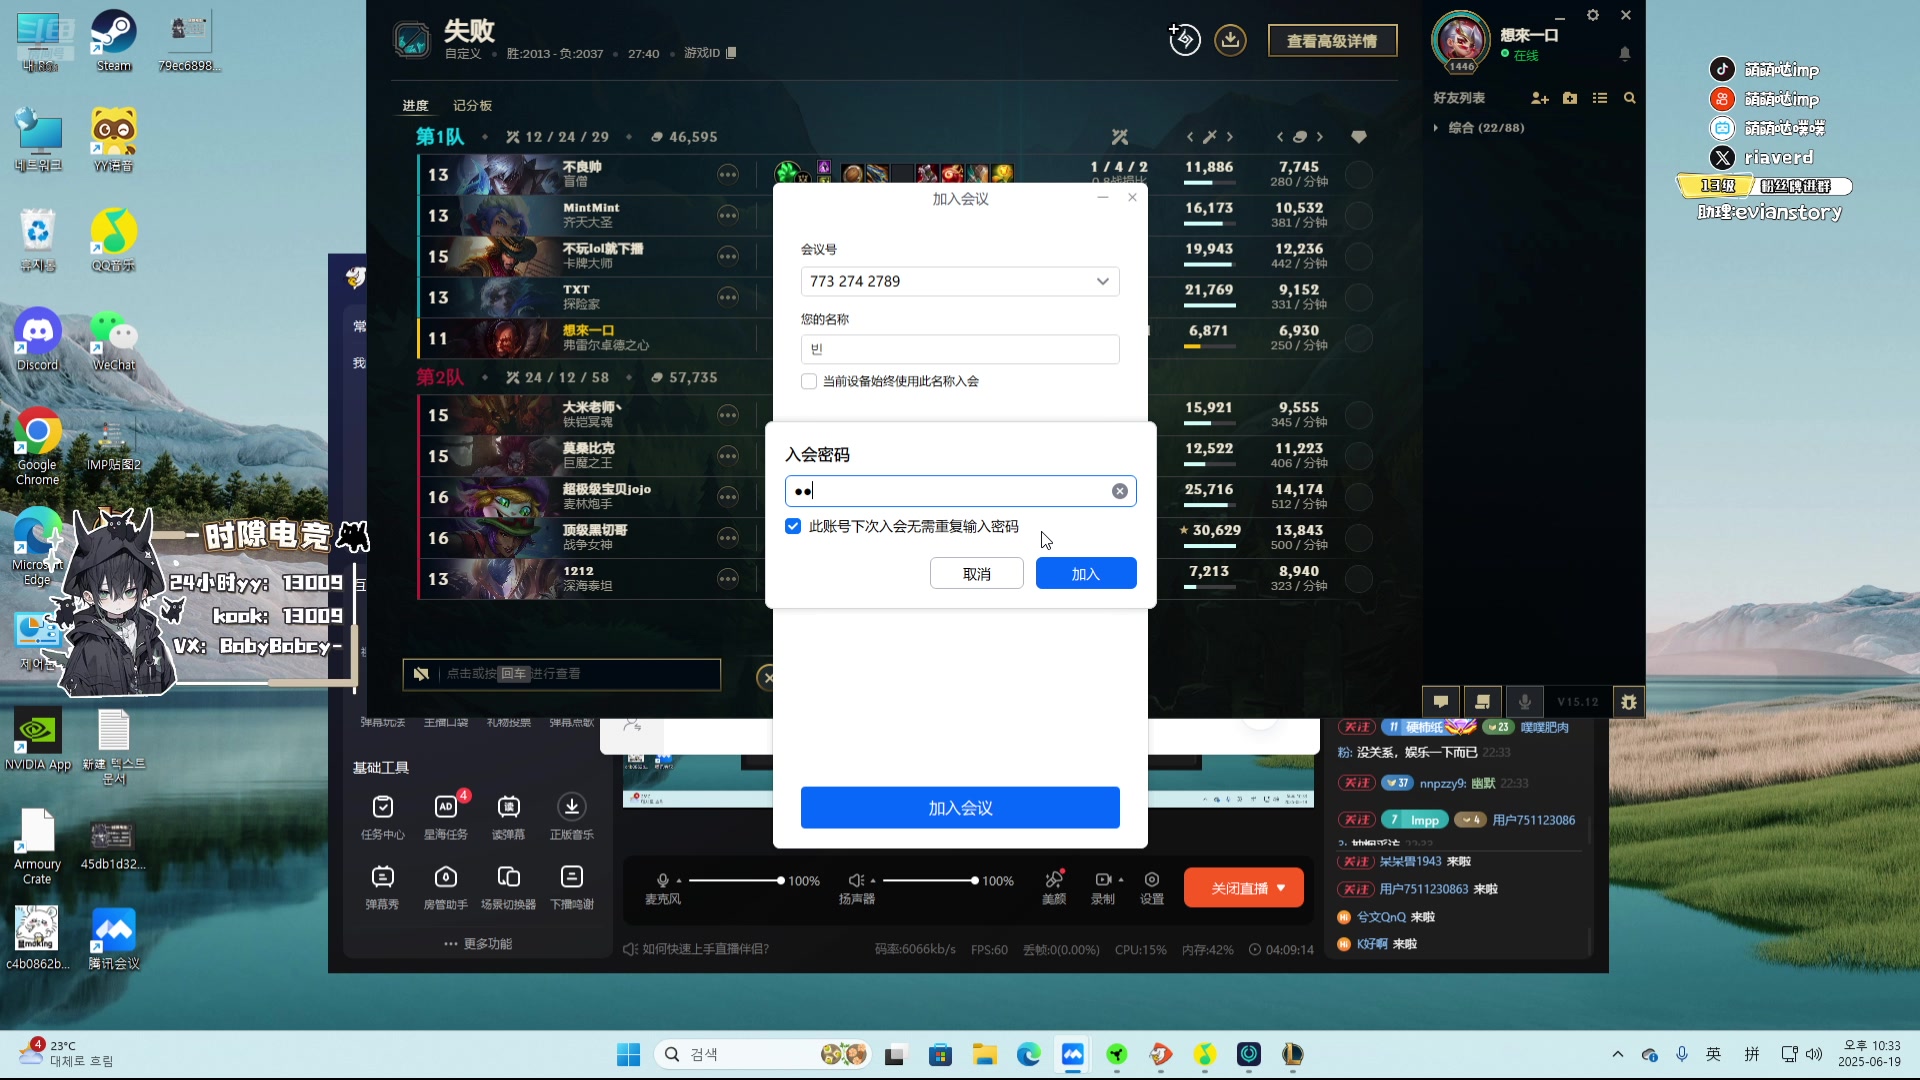Open File Explorer from taskbar
This screenshot has height=1080, width=1920.
[x=984, y=1054]
